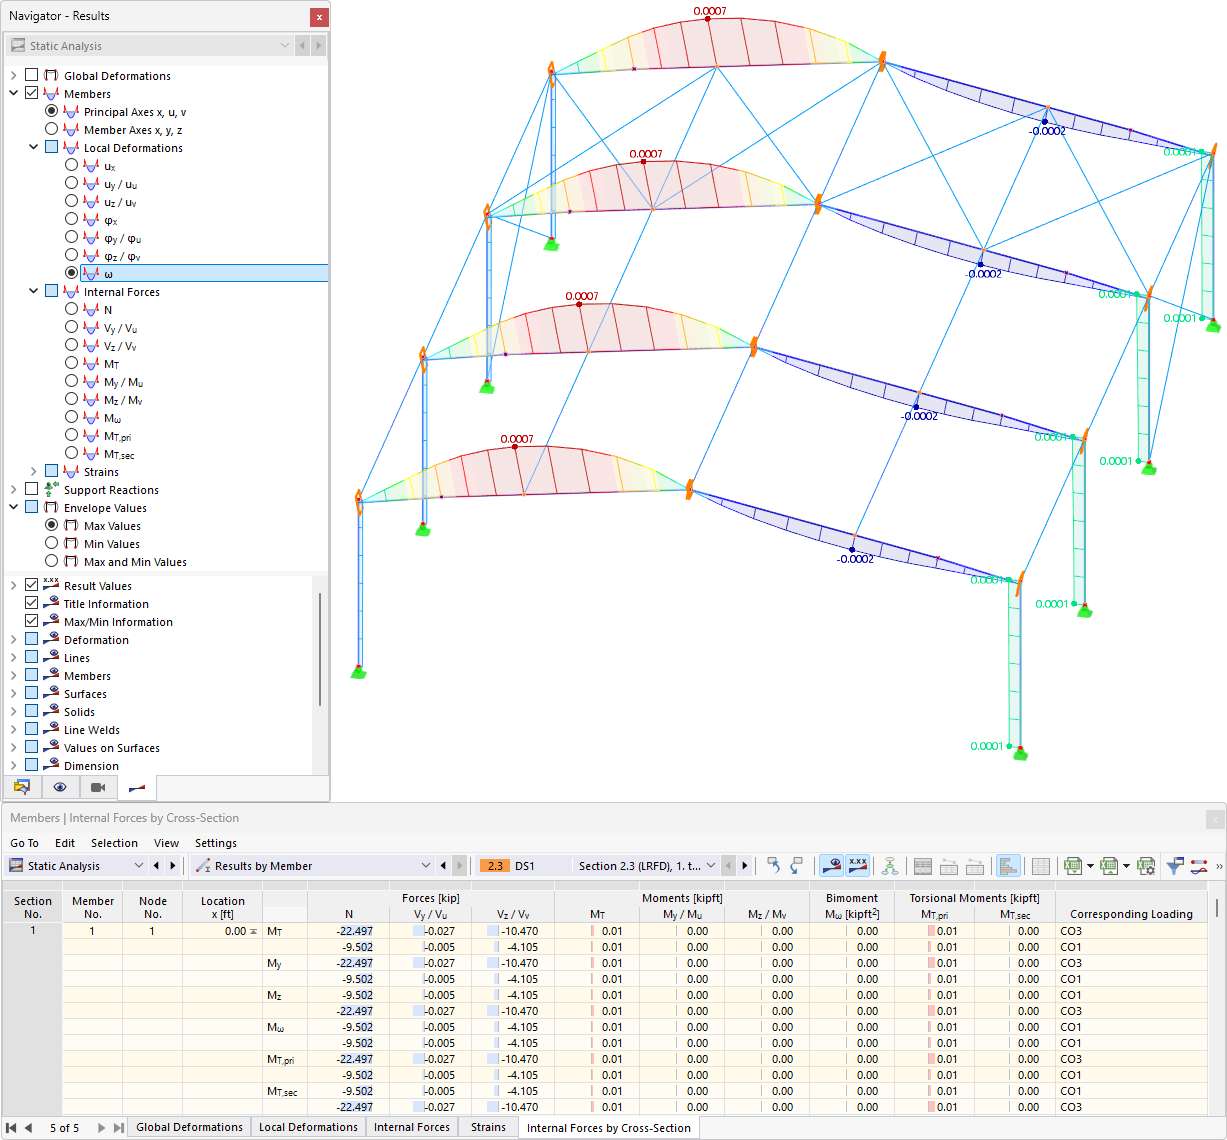Open the Go To menu
Screen dimensions: 1227x1140
(x=25, y=843)
